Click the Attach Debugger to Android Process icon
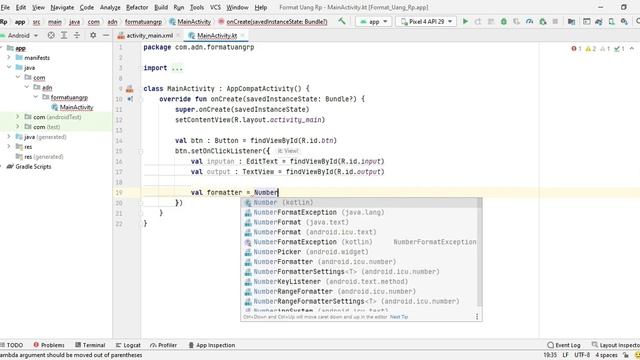 [x=542, y=22]
